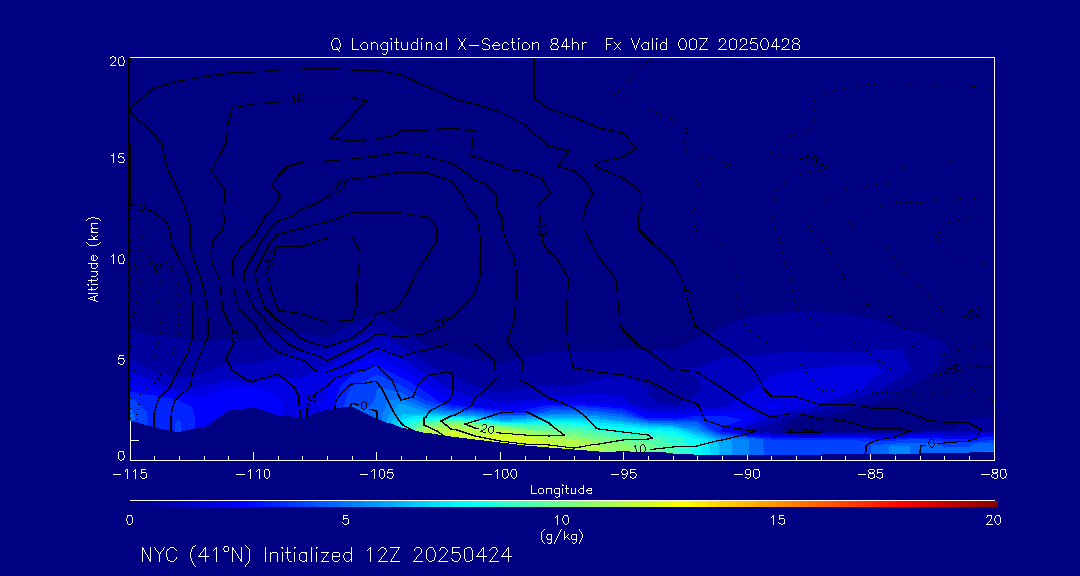This screenshot has width=1080, height=576.
Task: Click the footer "NYC (41°N) Initialized 12Z 20250424"
Action: point(326,555)
